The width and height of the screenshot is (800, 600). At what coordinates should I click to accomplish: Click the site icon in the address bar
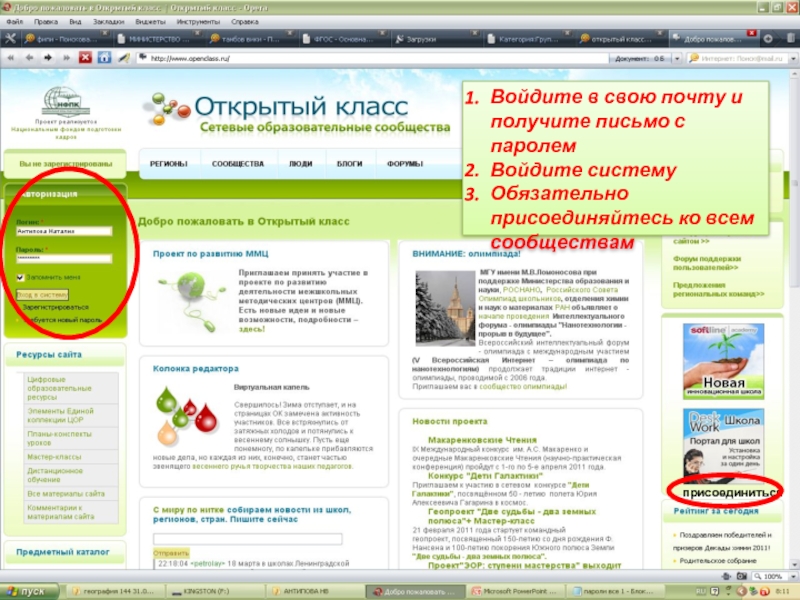142,58
